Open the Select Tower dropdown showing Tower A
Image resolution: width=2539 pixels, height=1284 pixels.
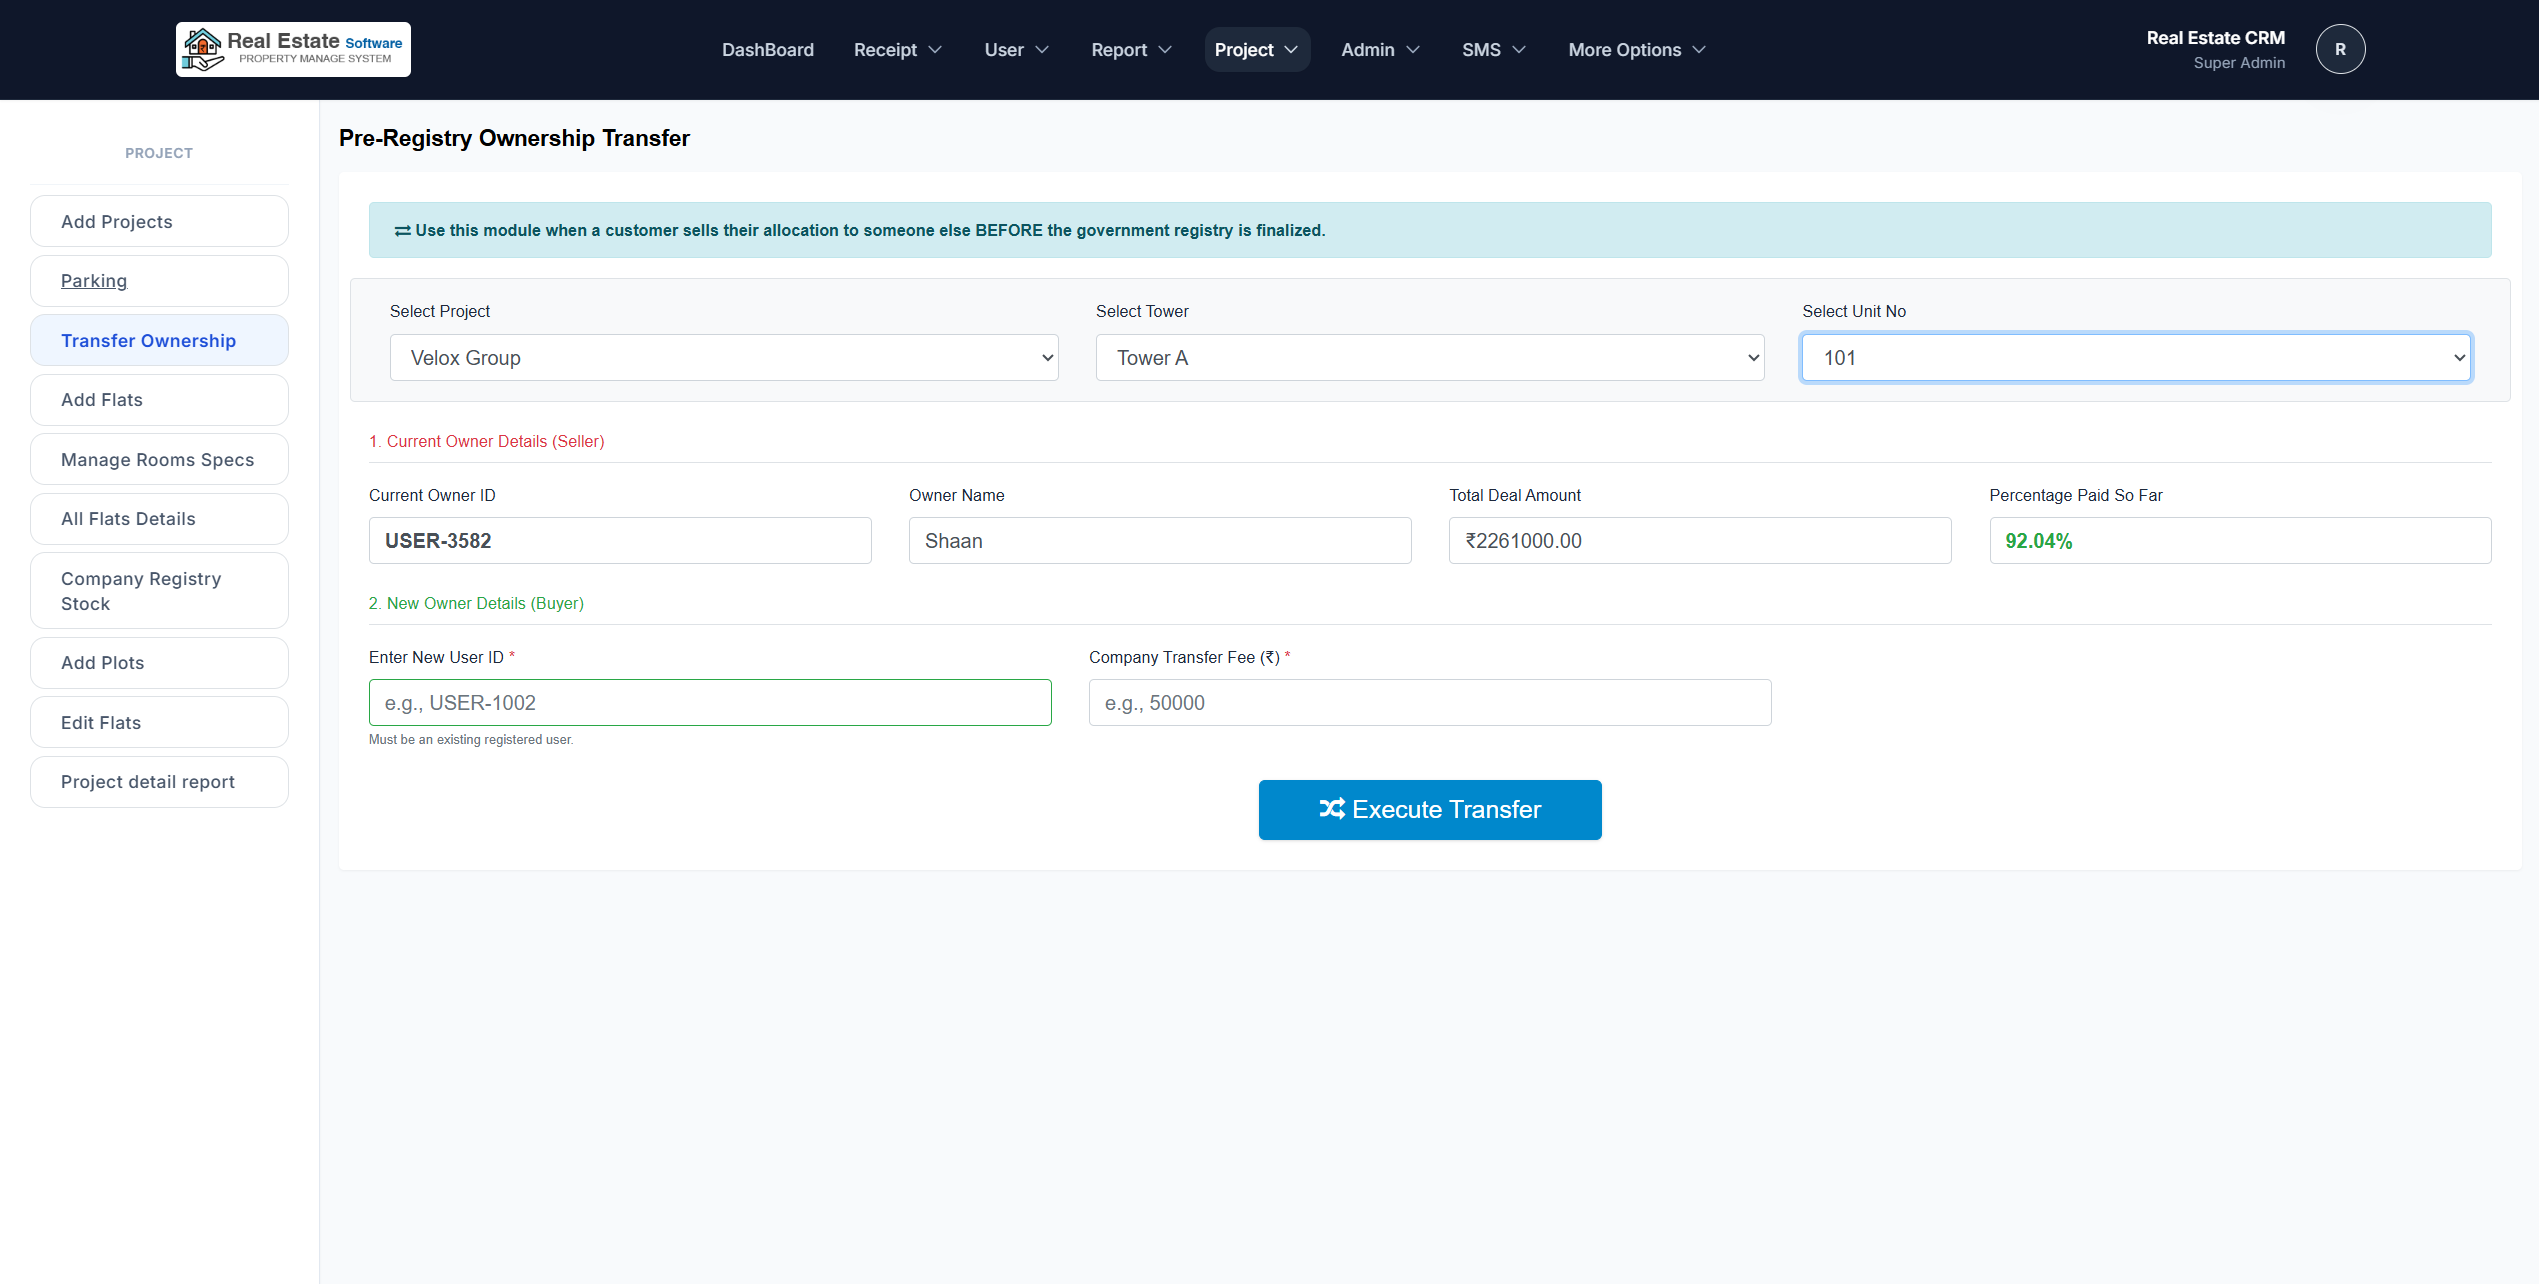[x=1429, y=357]
